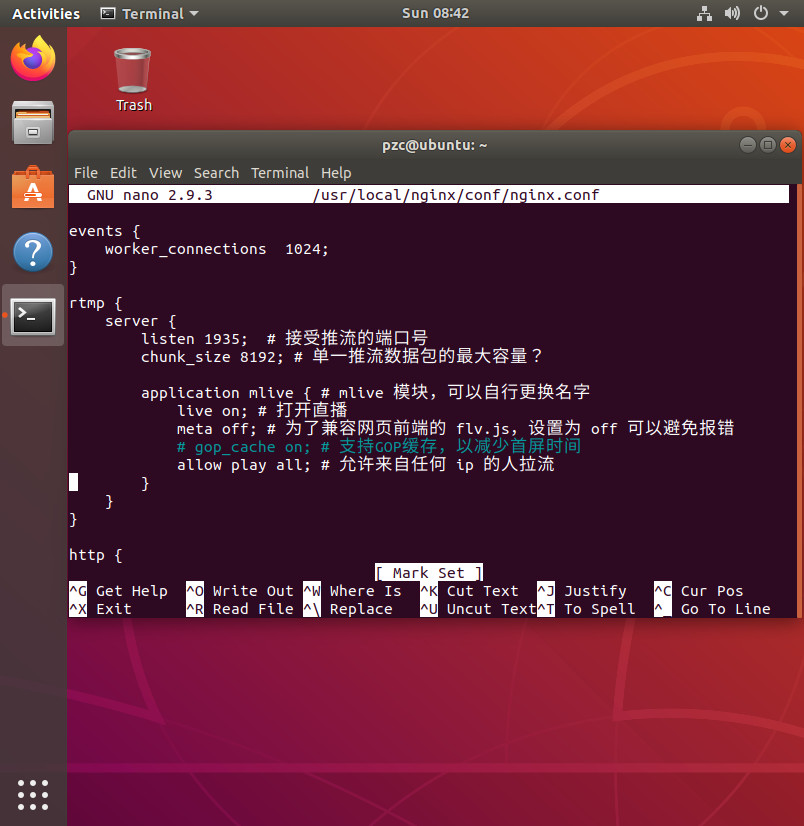Click the 'http {' line
This screenshot has width=804, height=826.
click(96, 555)
